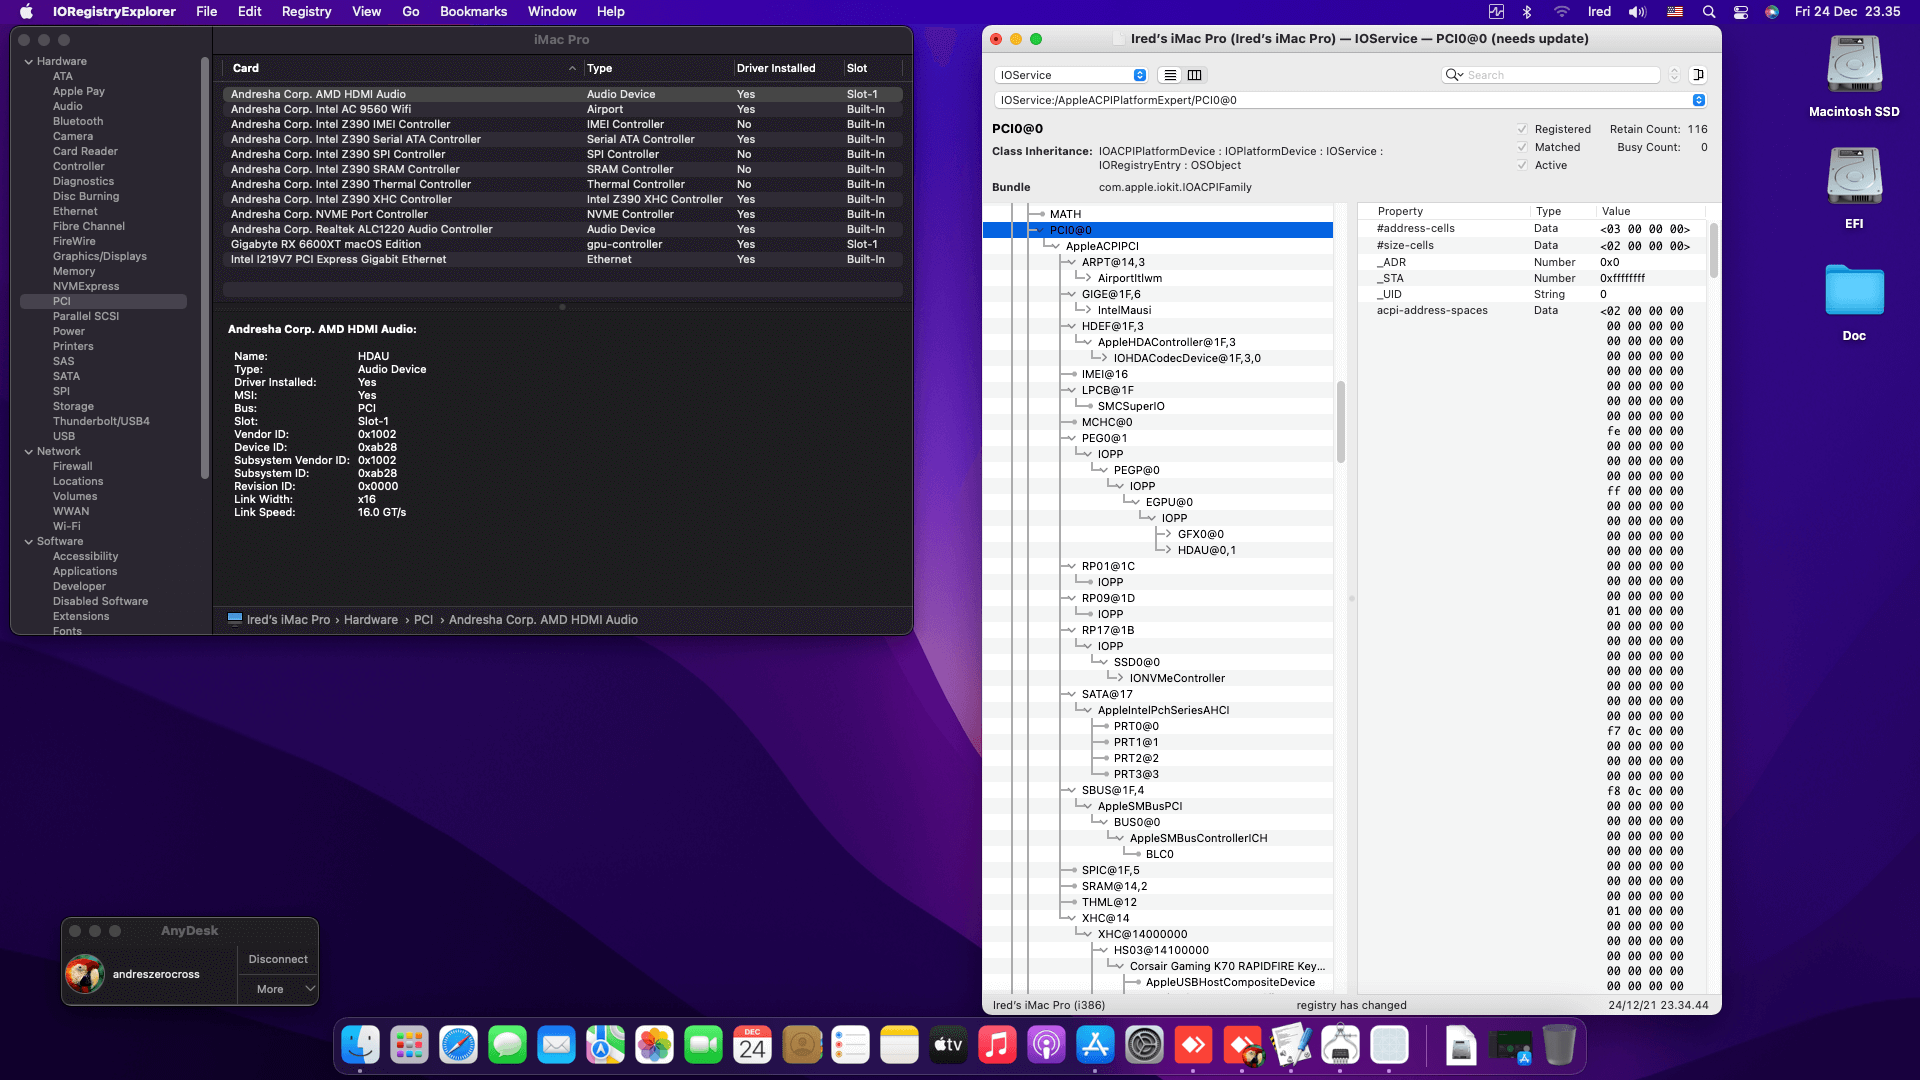Sort the table by Type column
The width and height of the screenshot is (1920, 1080).
pos(658,68)
